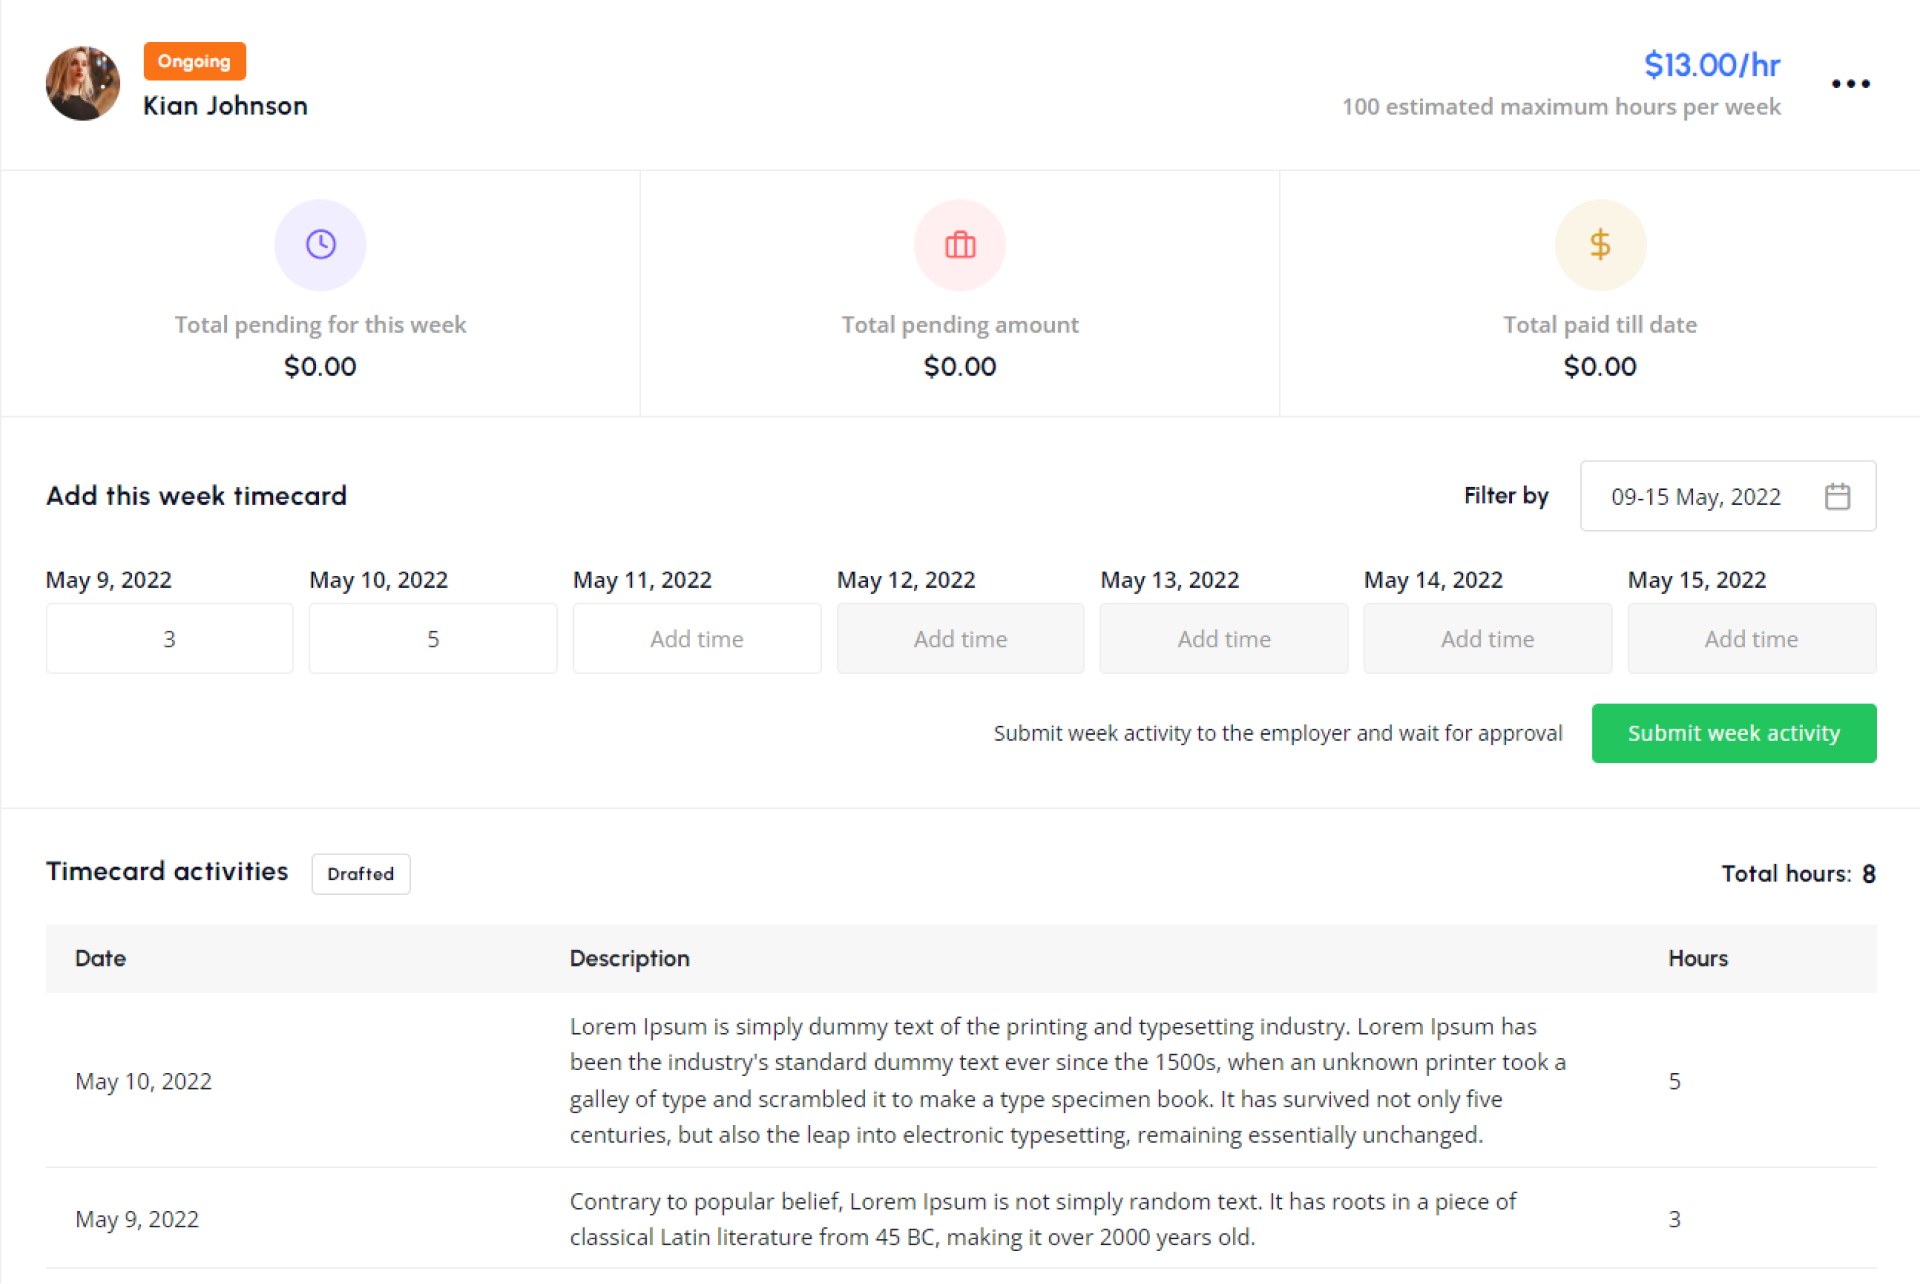Edit the May 9, 2022 hours field
1920x1284 pixels.
[169, 638]
